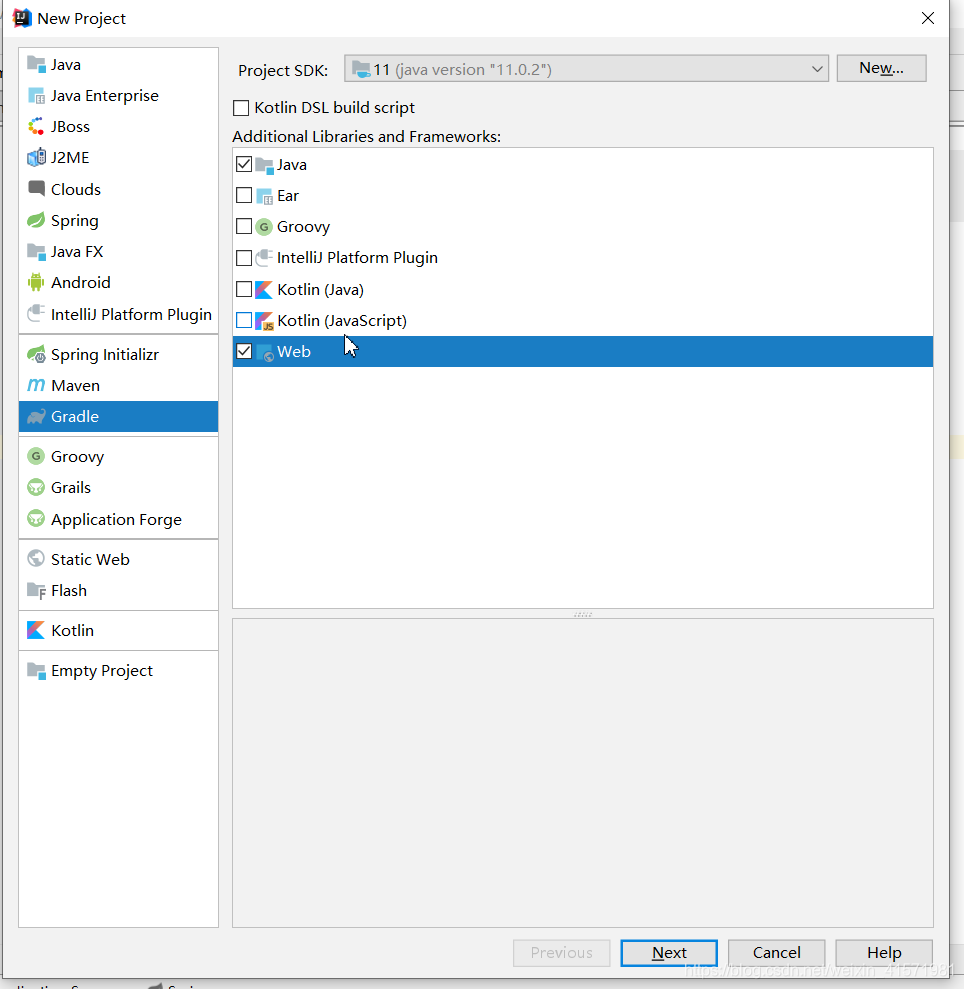Click the Spring leaf icon
The width and height of the screenshot is (964, 989).
coord(37,220)
